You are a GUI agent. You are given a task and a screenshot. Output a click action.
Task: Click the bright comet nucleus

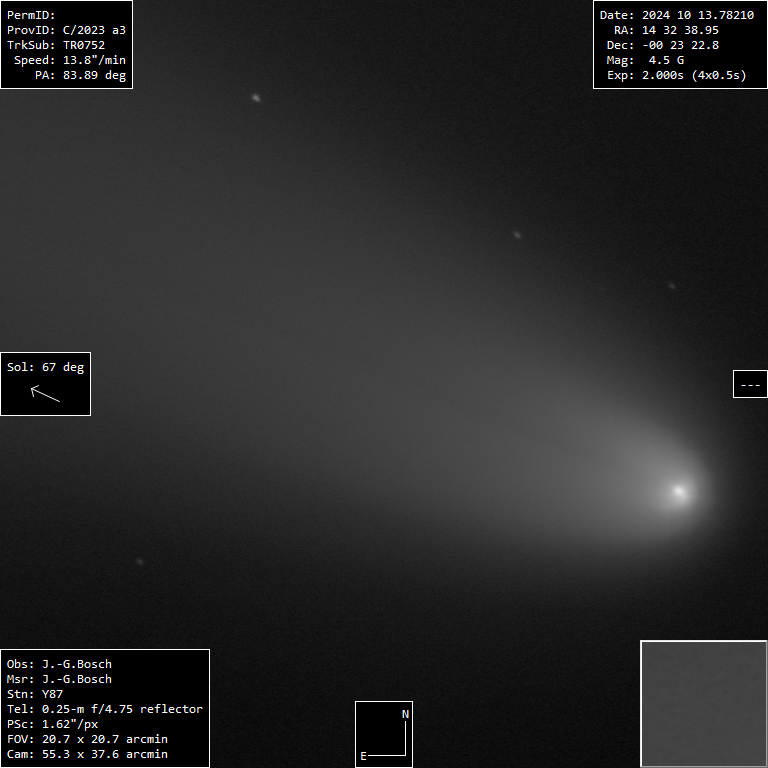pos(679,491)
